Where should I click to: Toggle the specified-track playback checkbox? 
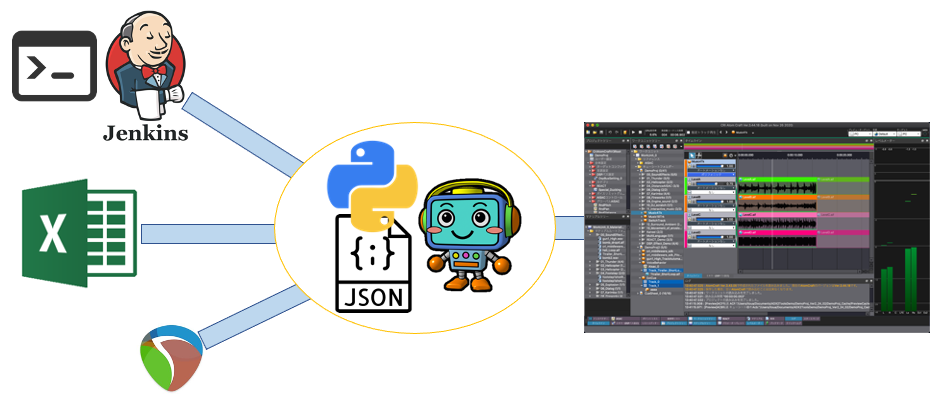click(x=688, y=132)
